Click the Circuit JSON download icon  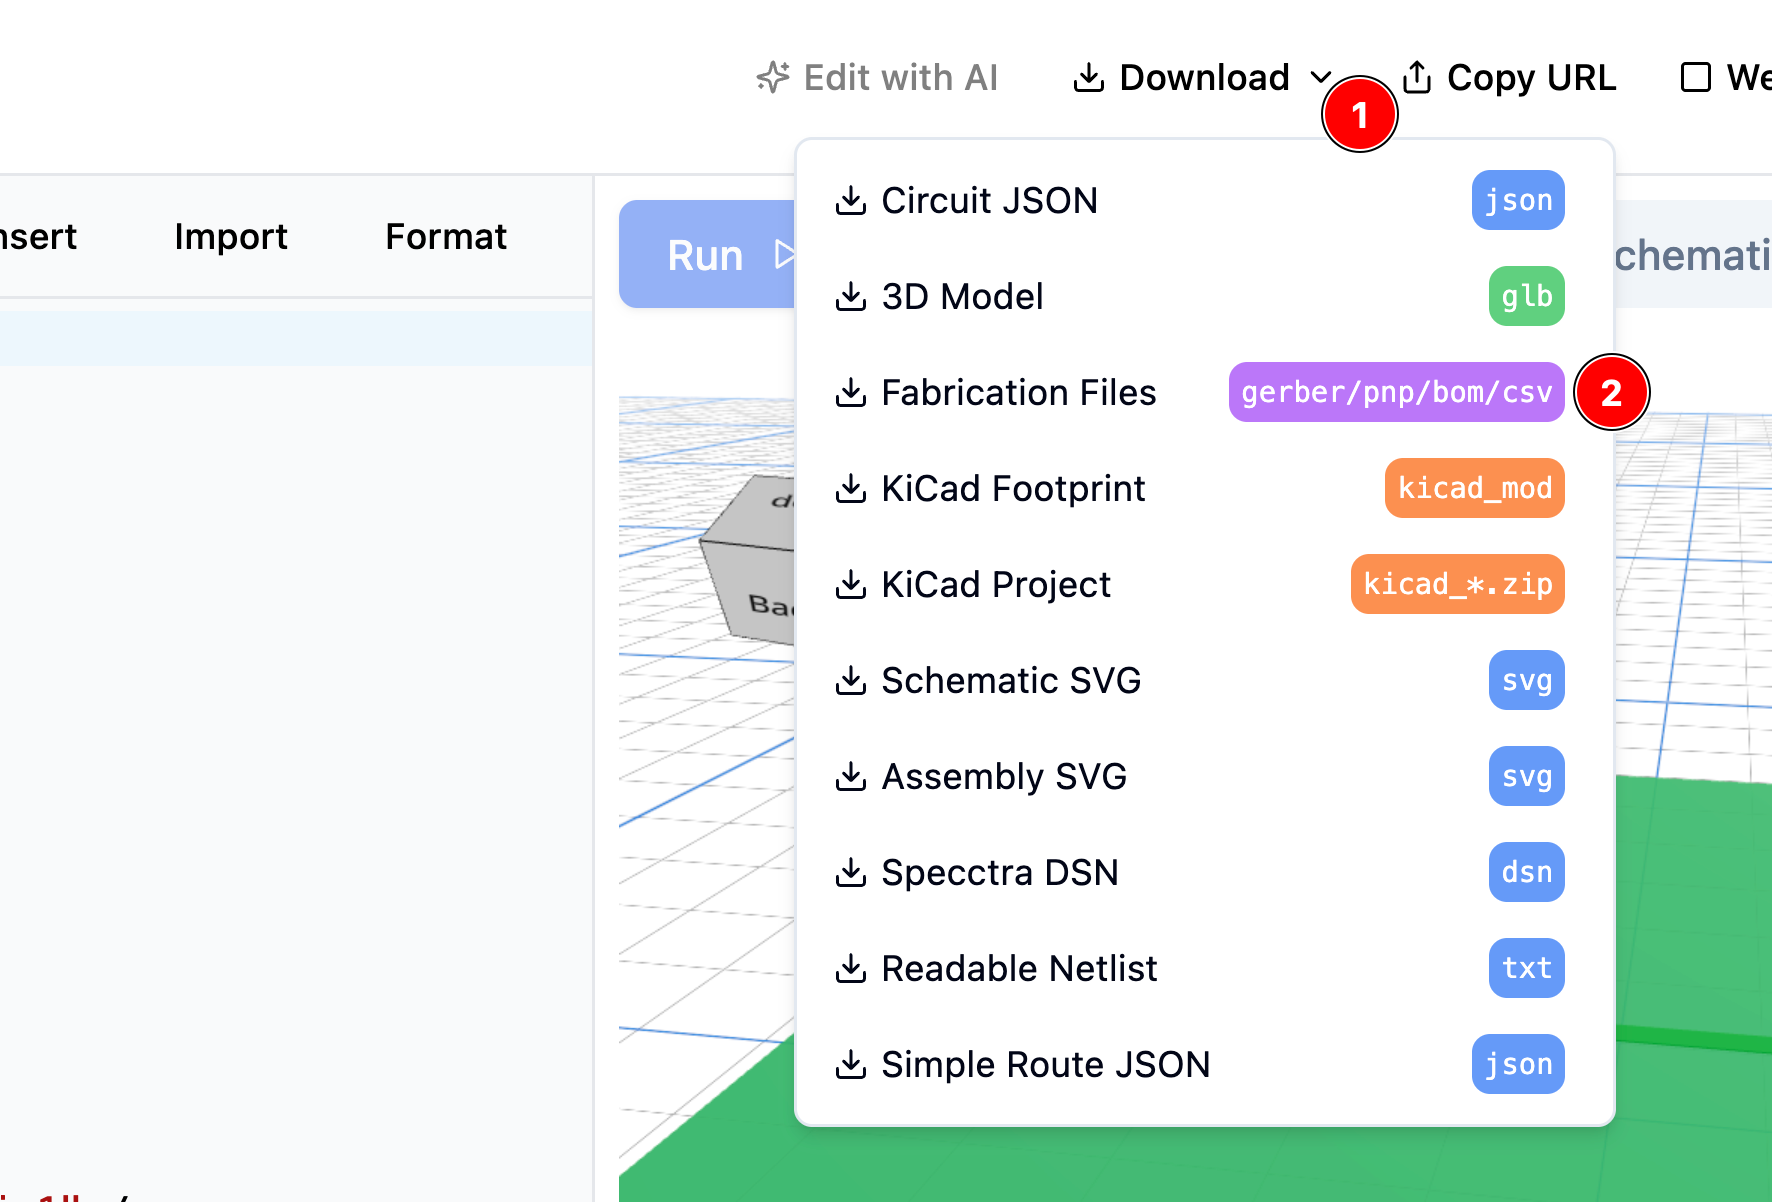point(852,200)
